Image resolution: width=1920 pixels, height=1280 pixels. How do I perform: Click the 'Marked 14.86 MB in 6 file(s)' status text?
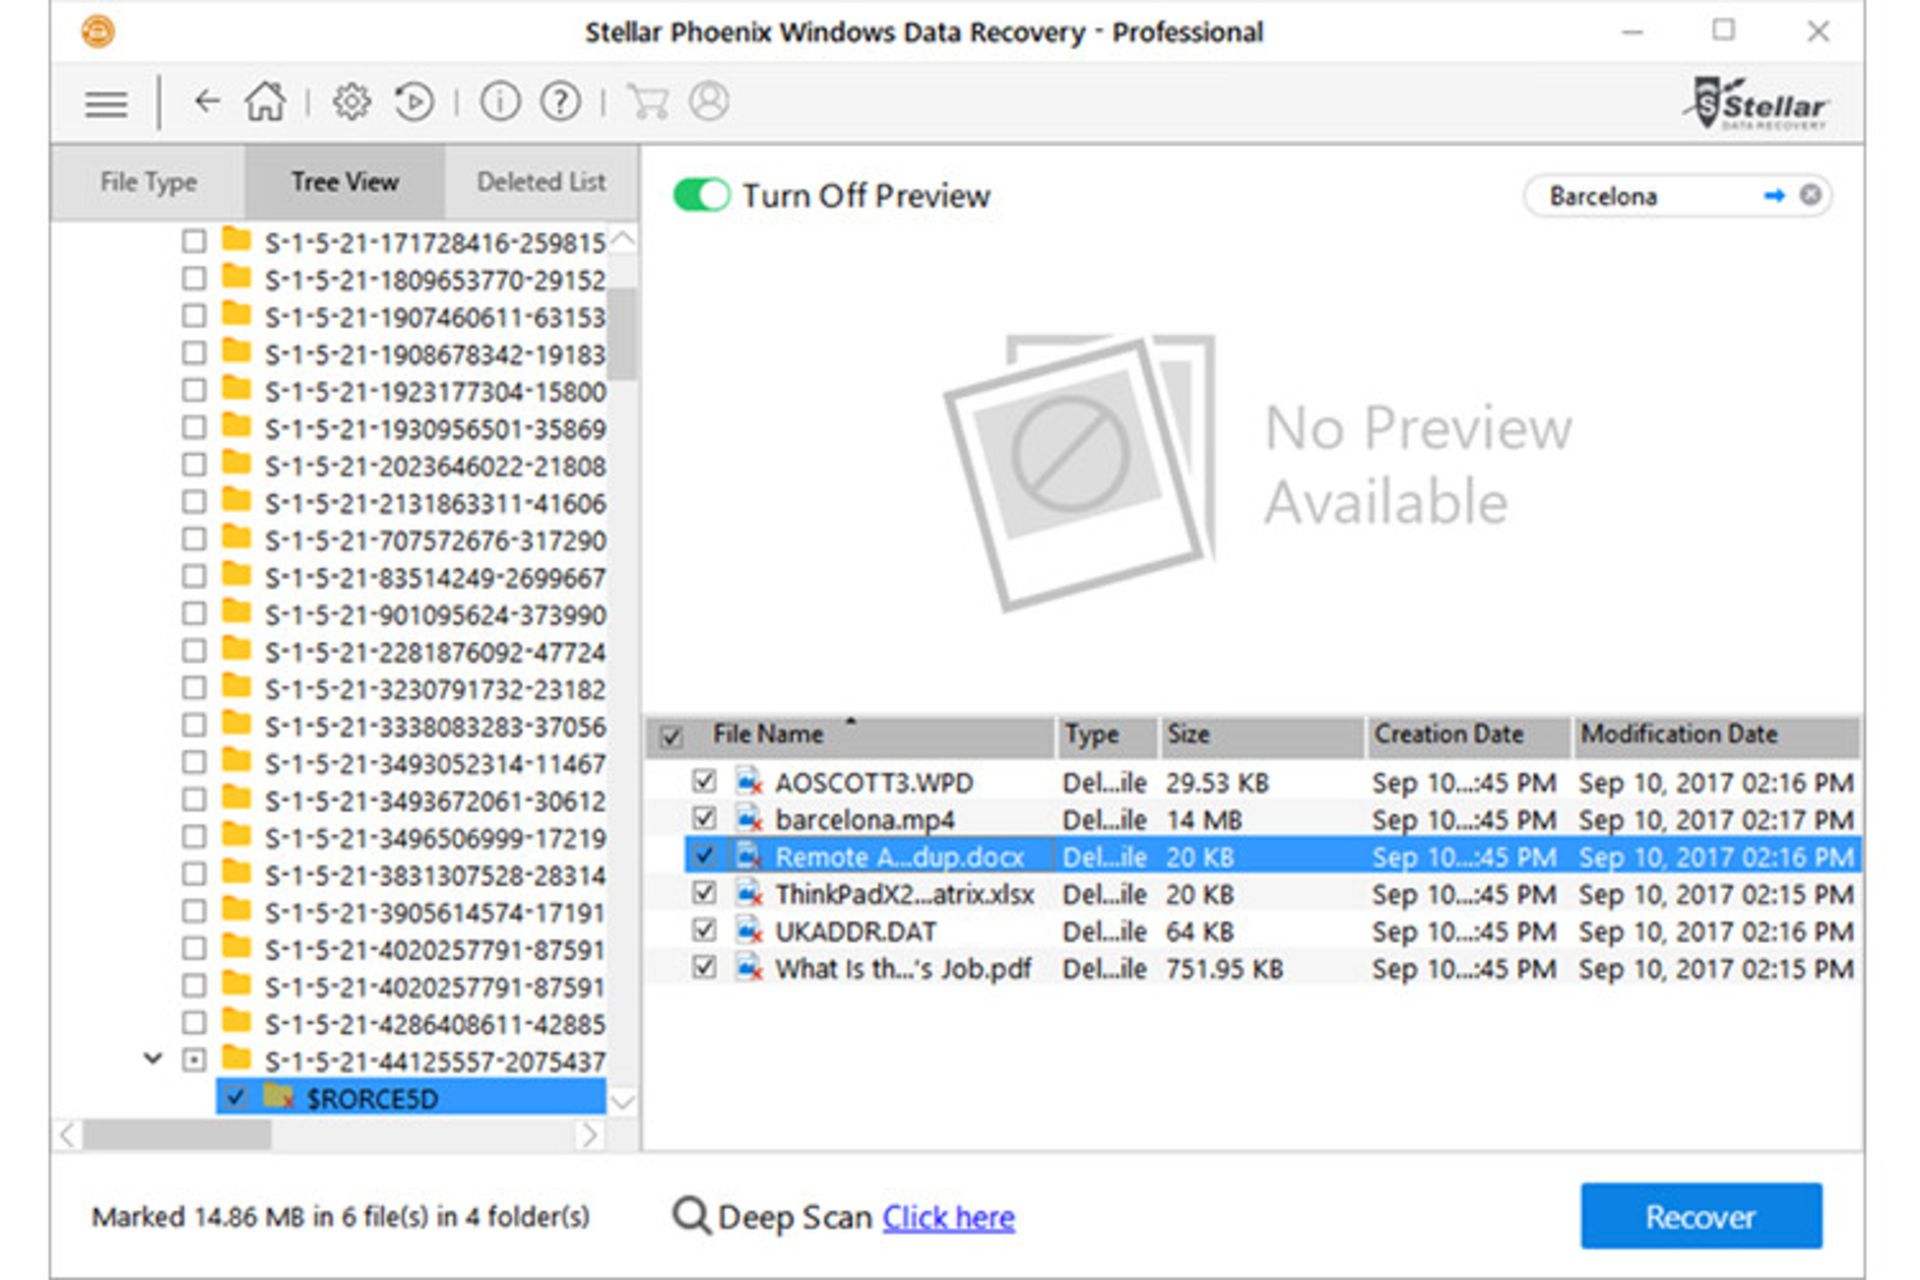point(340,1217)
